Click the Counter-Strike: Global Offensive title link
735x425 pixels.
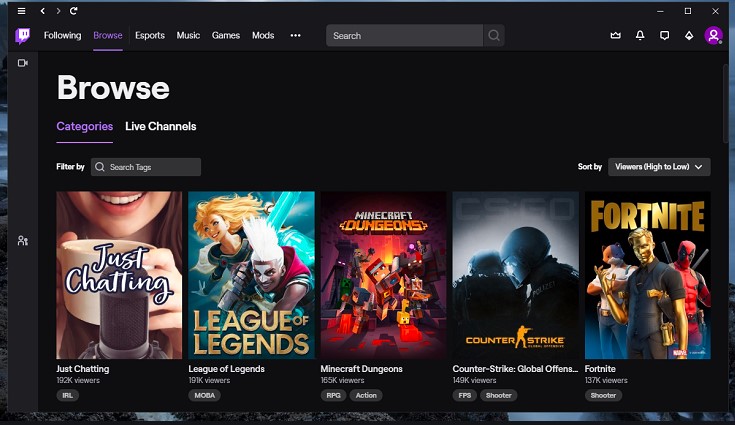pos(515,369)
